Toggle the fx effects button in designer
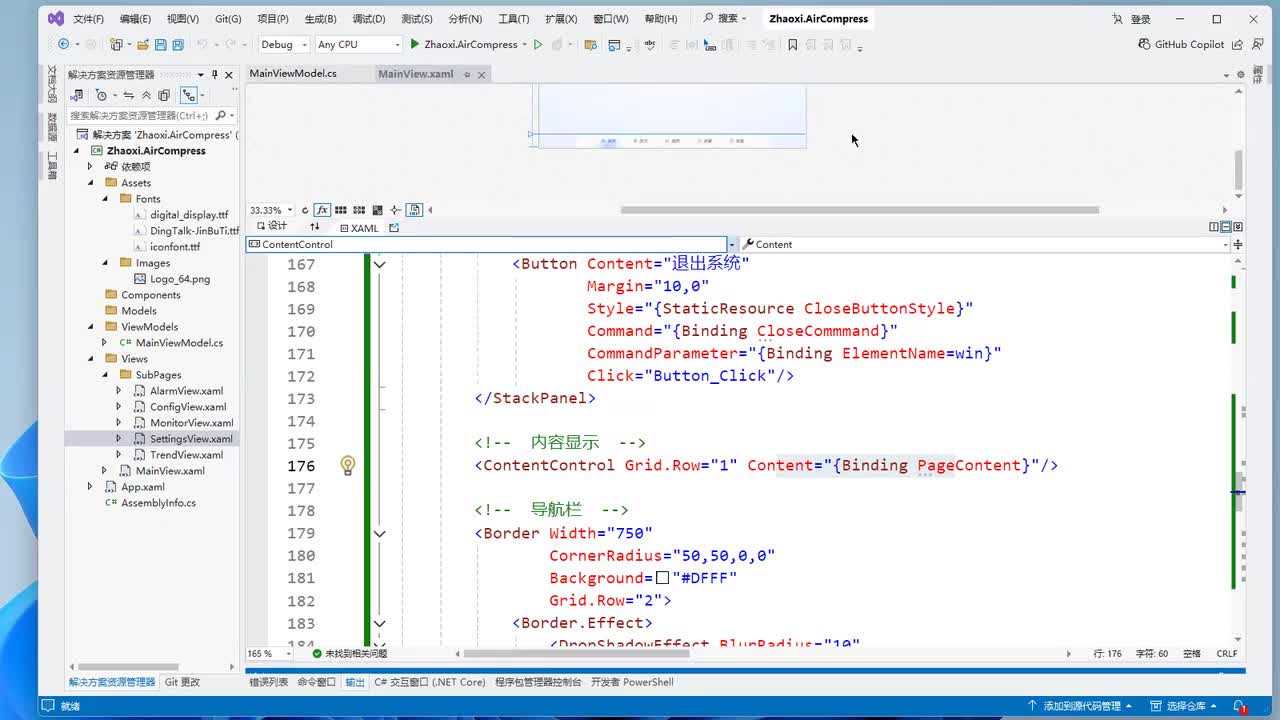 [x=322, y=210]
